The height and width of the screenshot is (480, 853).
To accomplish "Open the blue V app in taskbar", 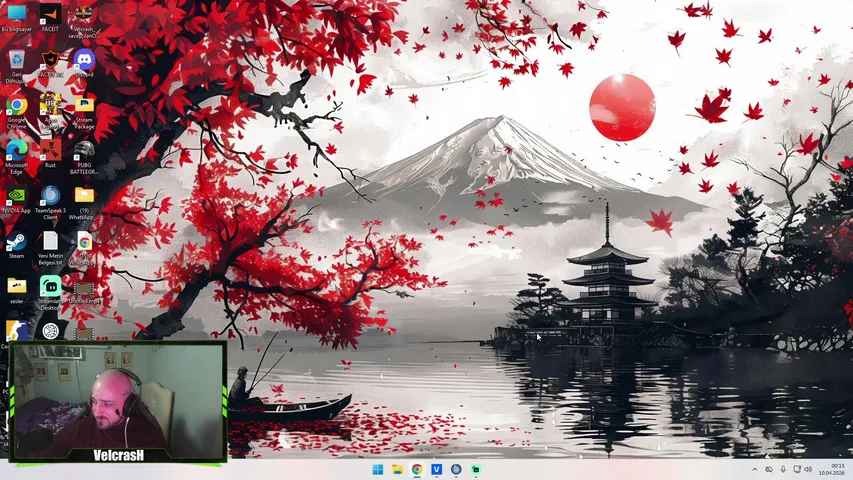I will pos(436,469).
